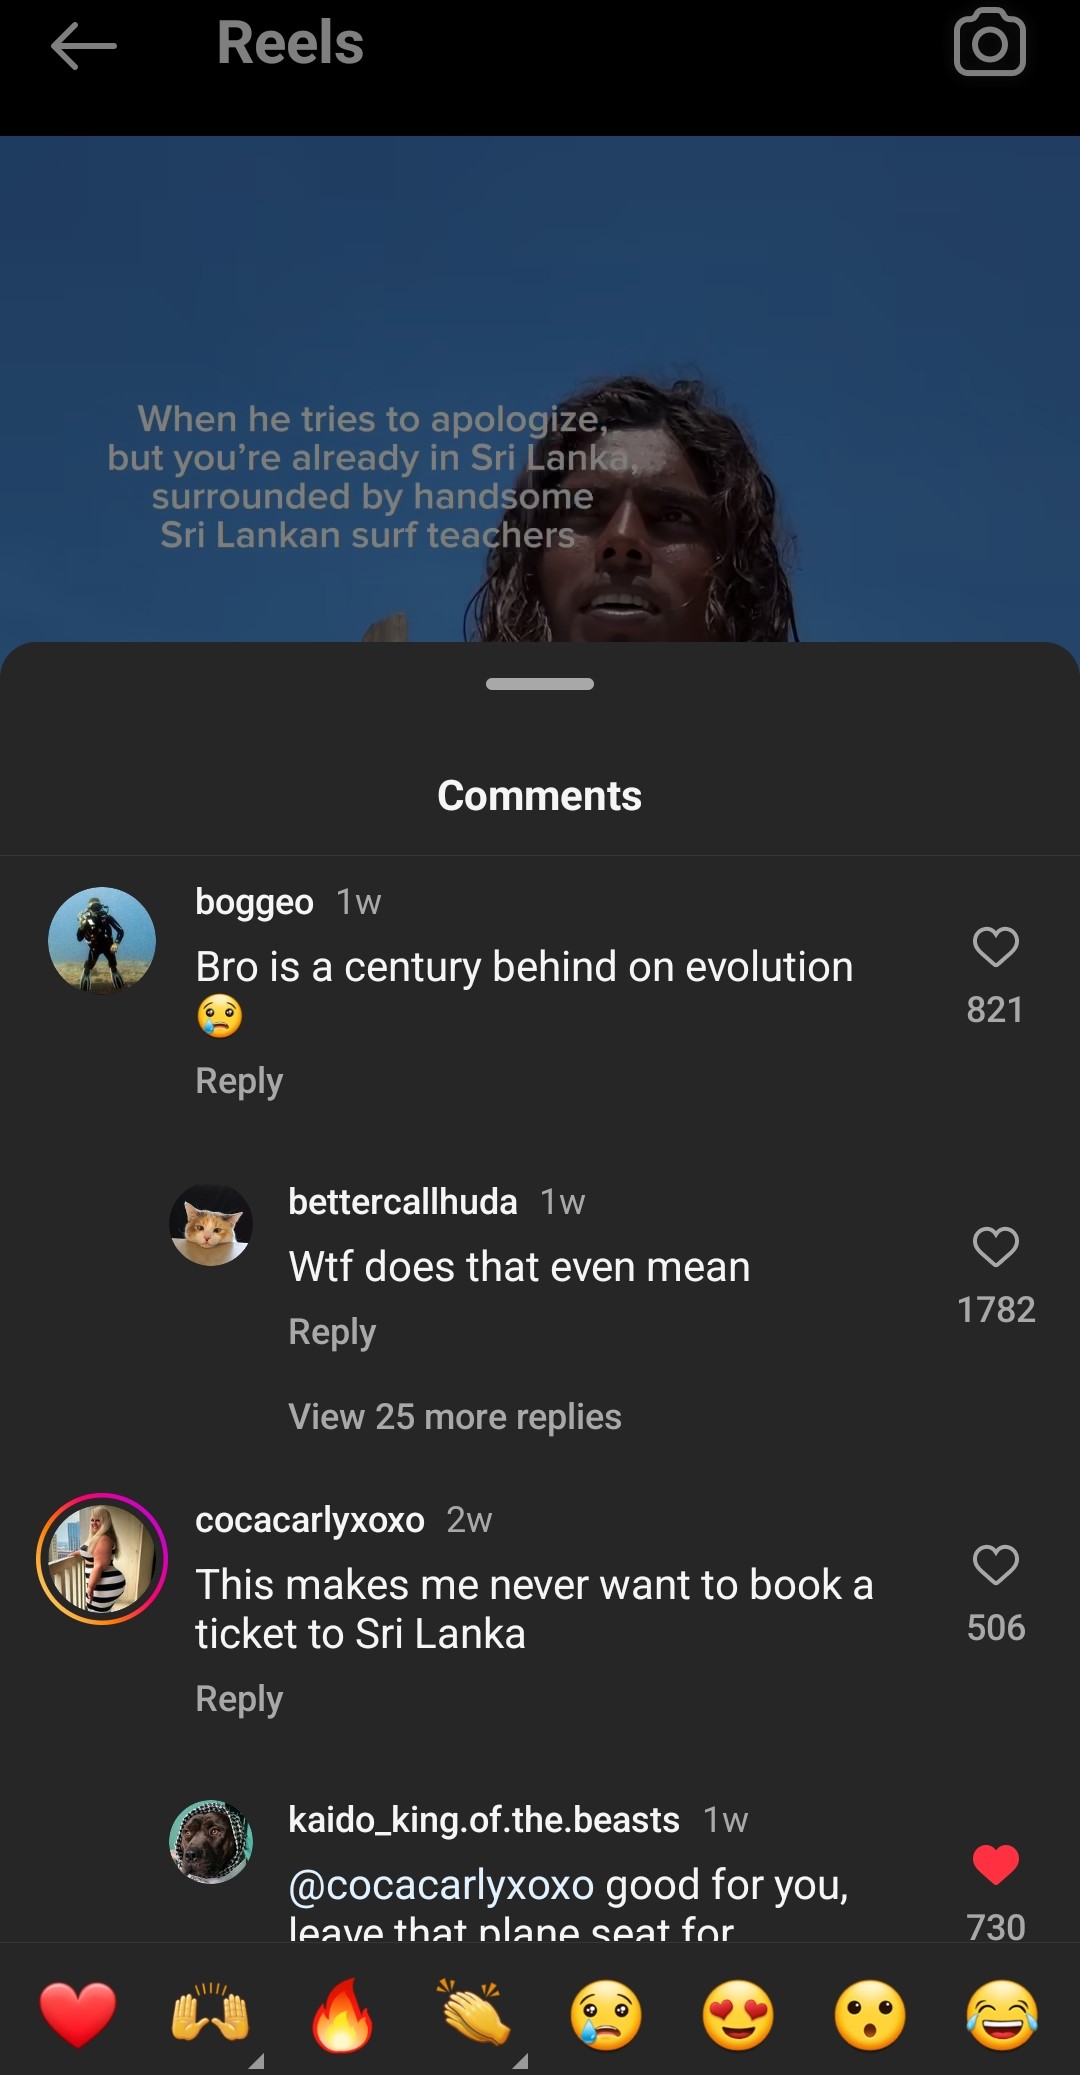Unlike kaido_king.of.the.beasts' reply
Screen dimensions: 1080x2075
click(x=995, y=1865)
